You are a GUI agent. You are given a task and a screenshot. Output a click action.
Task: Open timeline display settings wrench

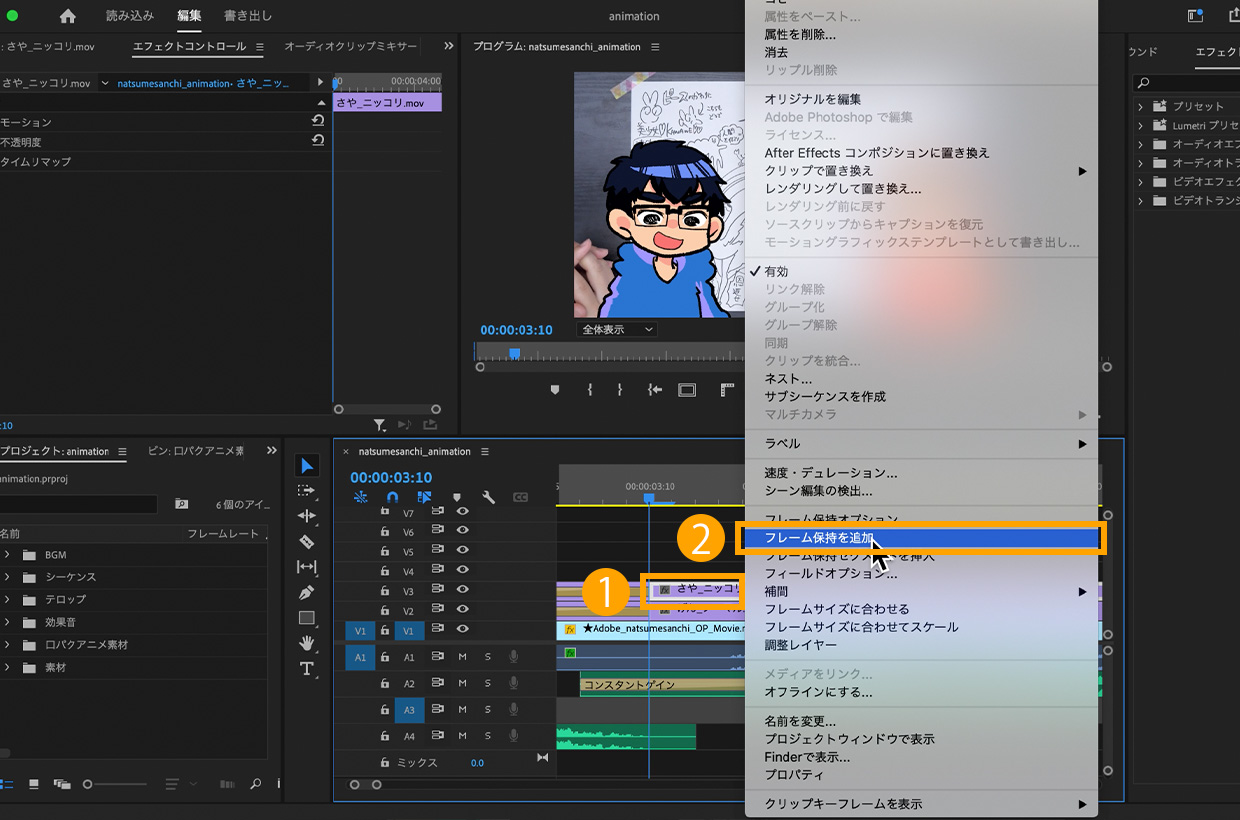(x=489, y=497)
